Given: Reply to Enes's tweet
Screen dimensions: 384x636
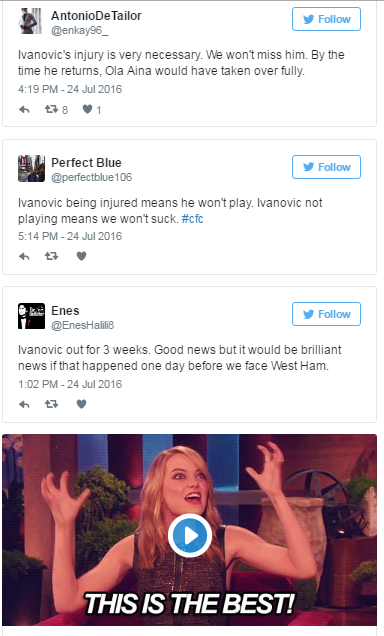Looking at the screenshot, I should tap(24, 404).
